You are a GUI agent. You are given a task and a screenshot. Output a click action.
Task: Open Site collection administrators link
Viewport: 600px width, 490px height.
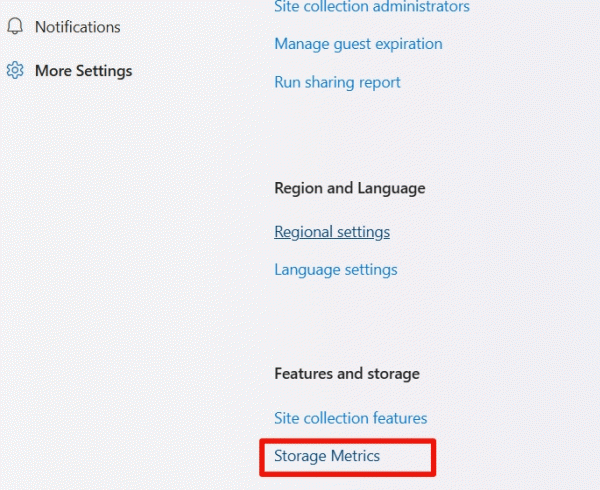click(371, 7)
